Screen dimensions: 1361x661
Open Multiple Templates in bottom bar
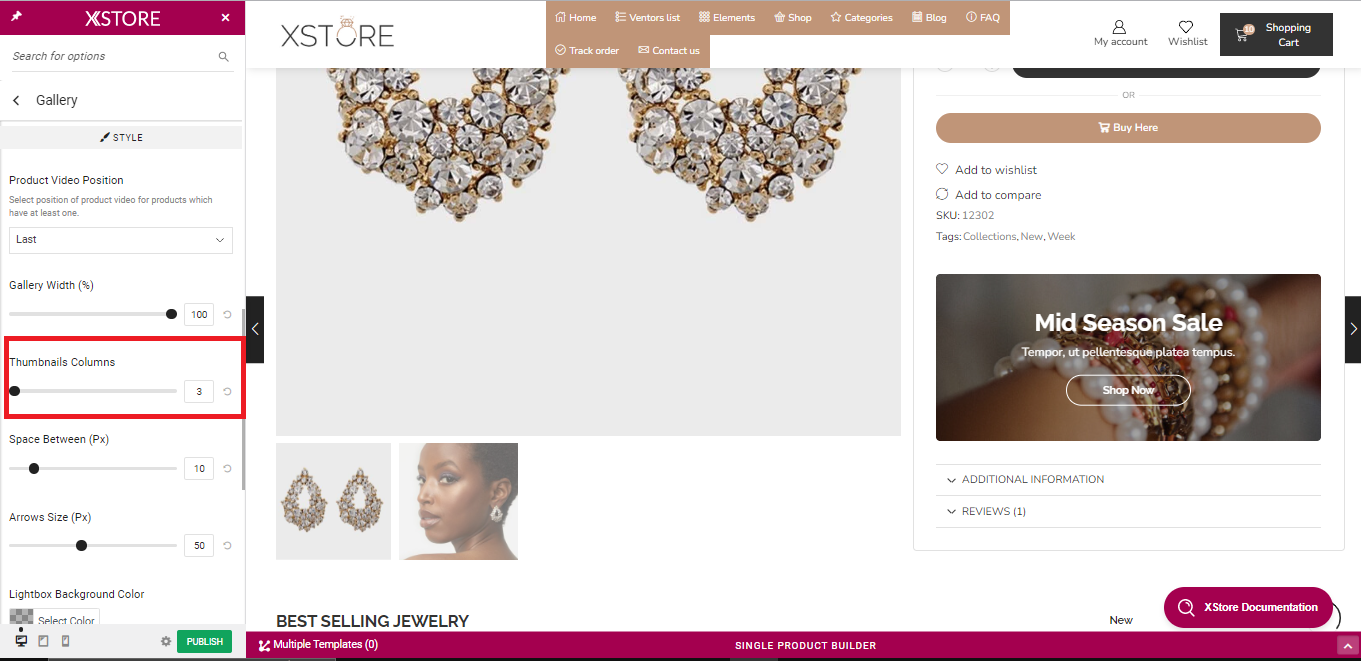point(318,645)
